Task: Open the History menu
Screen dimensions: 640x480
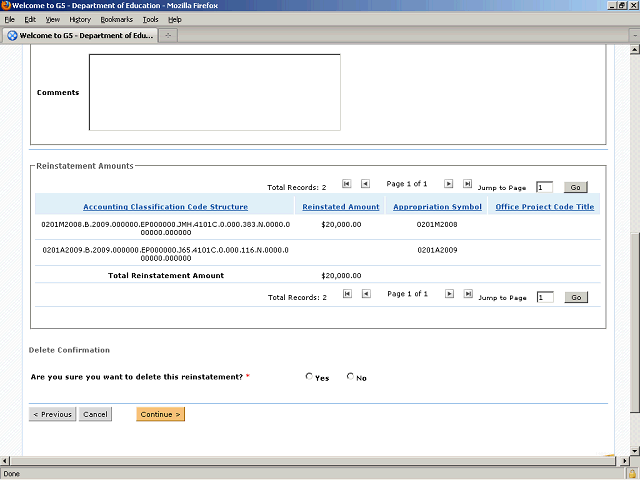Action: [x=80, y=19]
